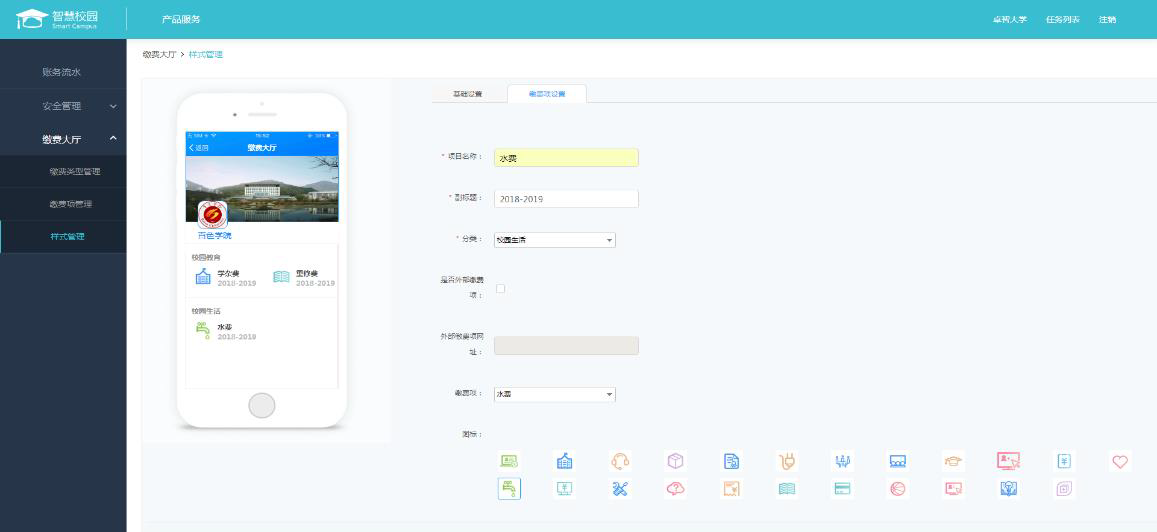
Task: Click the 项目名称 field containing 水费
Action: [x=565, y=158]
